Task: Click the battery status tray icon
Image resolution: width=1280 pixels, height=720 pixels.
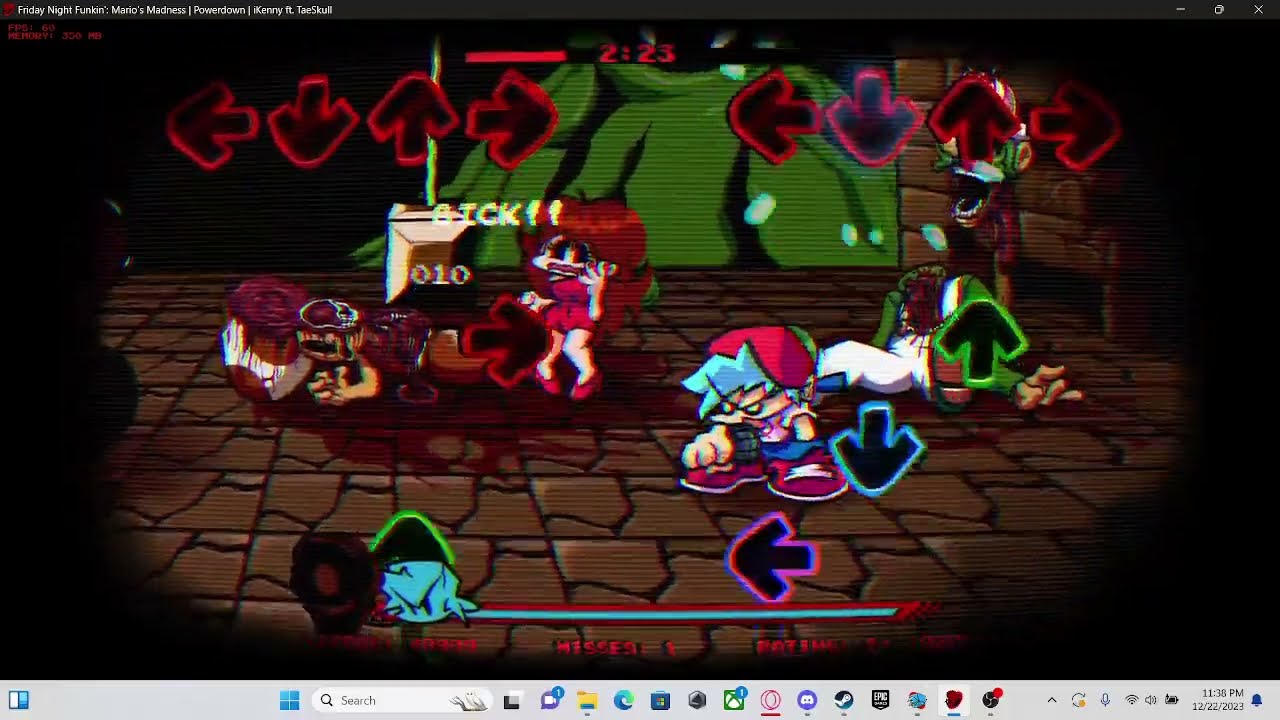Action: pyautogui.click(x=1171, y=700)
